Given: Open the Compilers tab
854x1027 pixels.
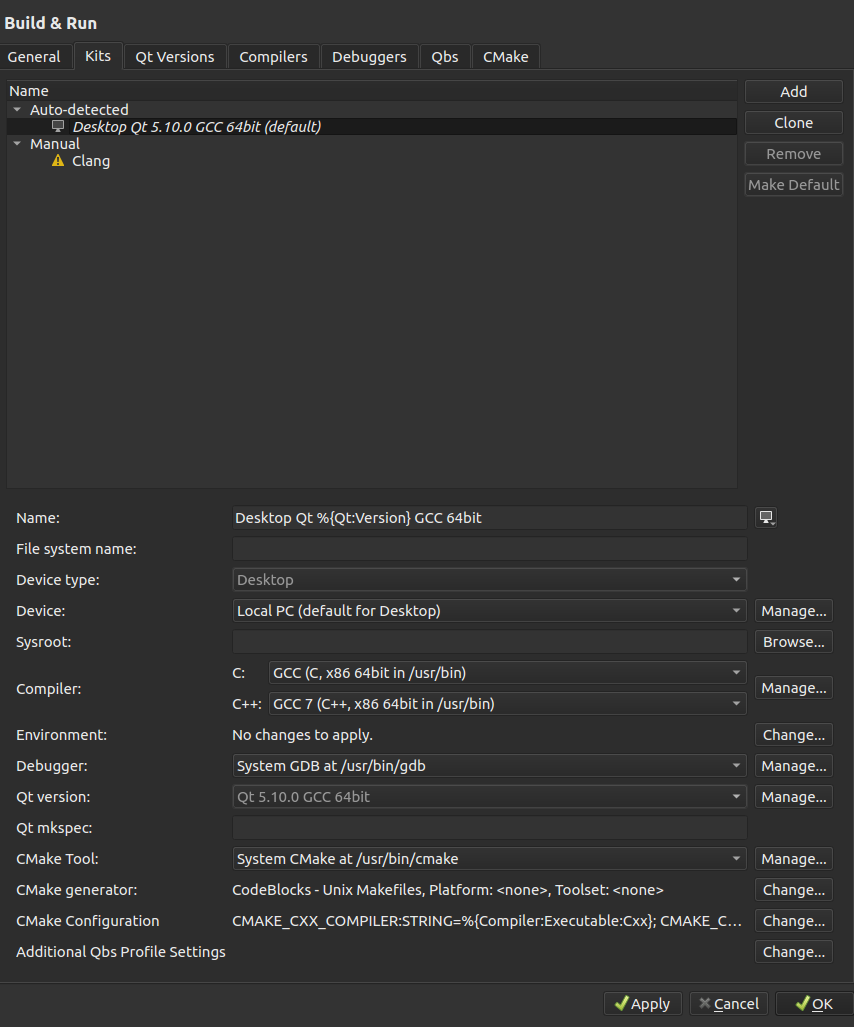Looking at the screenshot, I should (273, 57).
